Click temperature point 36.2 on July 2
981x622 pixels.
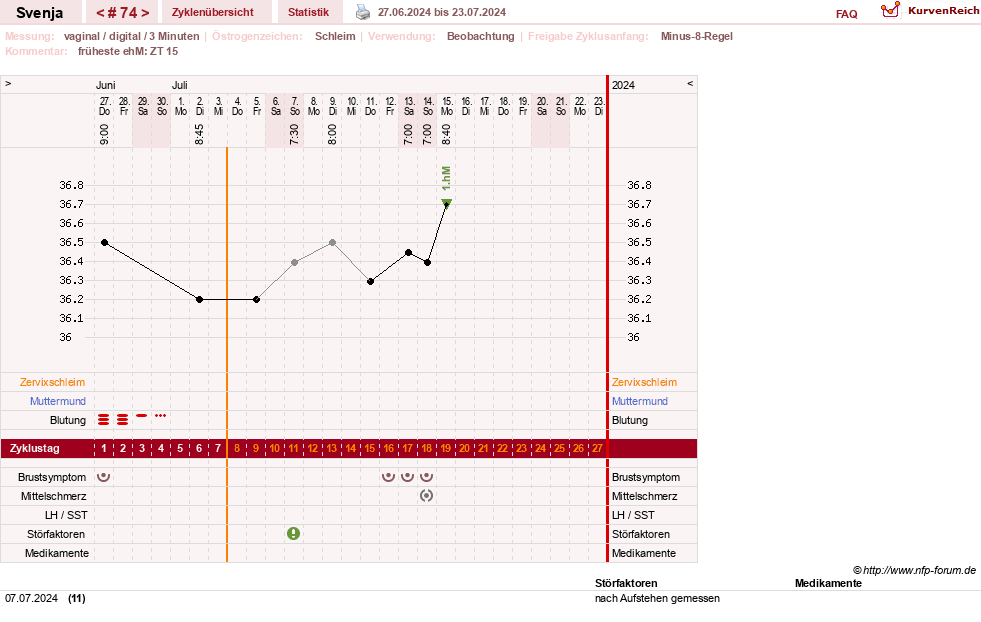coord(200,300)
